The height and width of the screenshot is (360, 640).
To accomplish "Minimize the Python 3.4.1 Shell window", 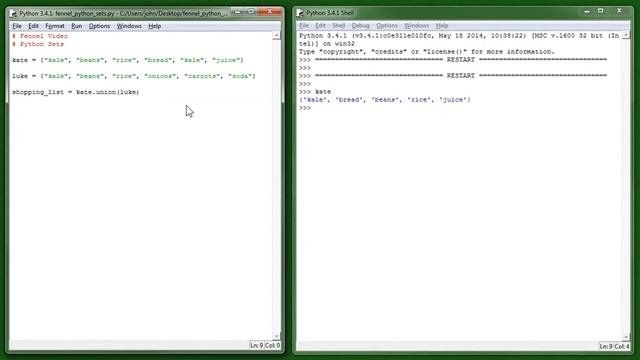I will pos(587,11).
